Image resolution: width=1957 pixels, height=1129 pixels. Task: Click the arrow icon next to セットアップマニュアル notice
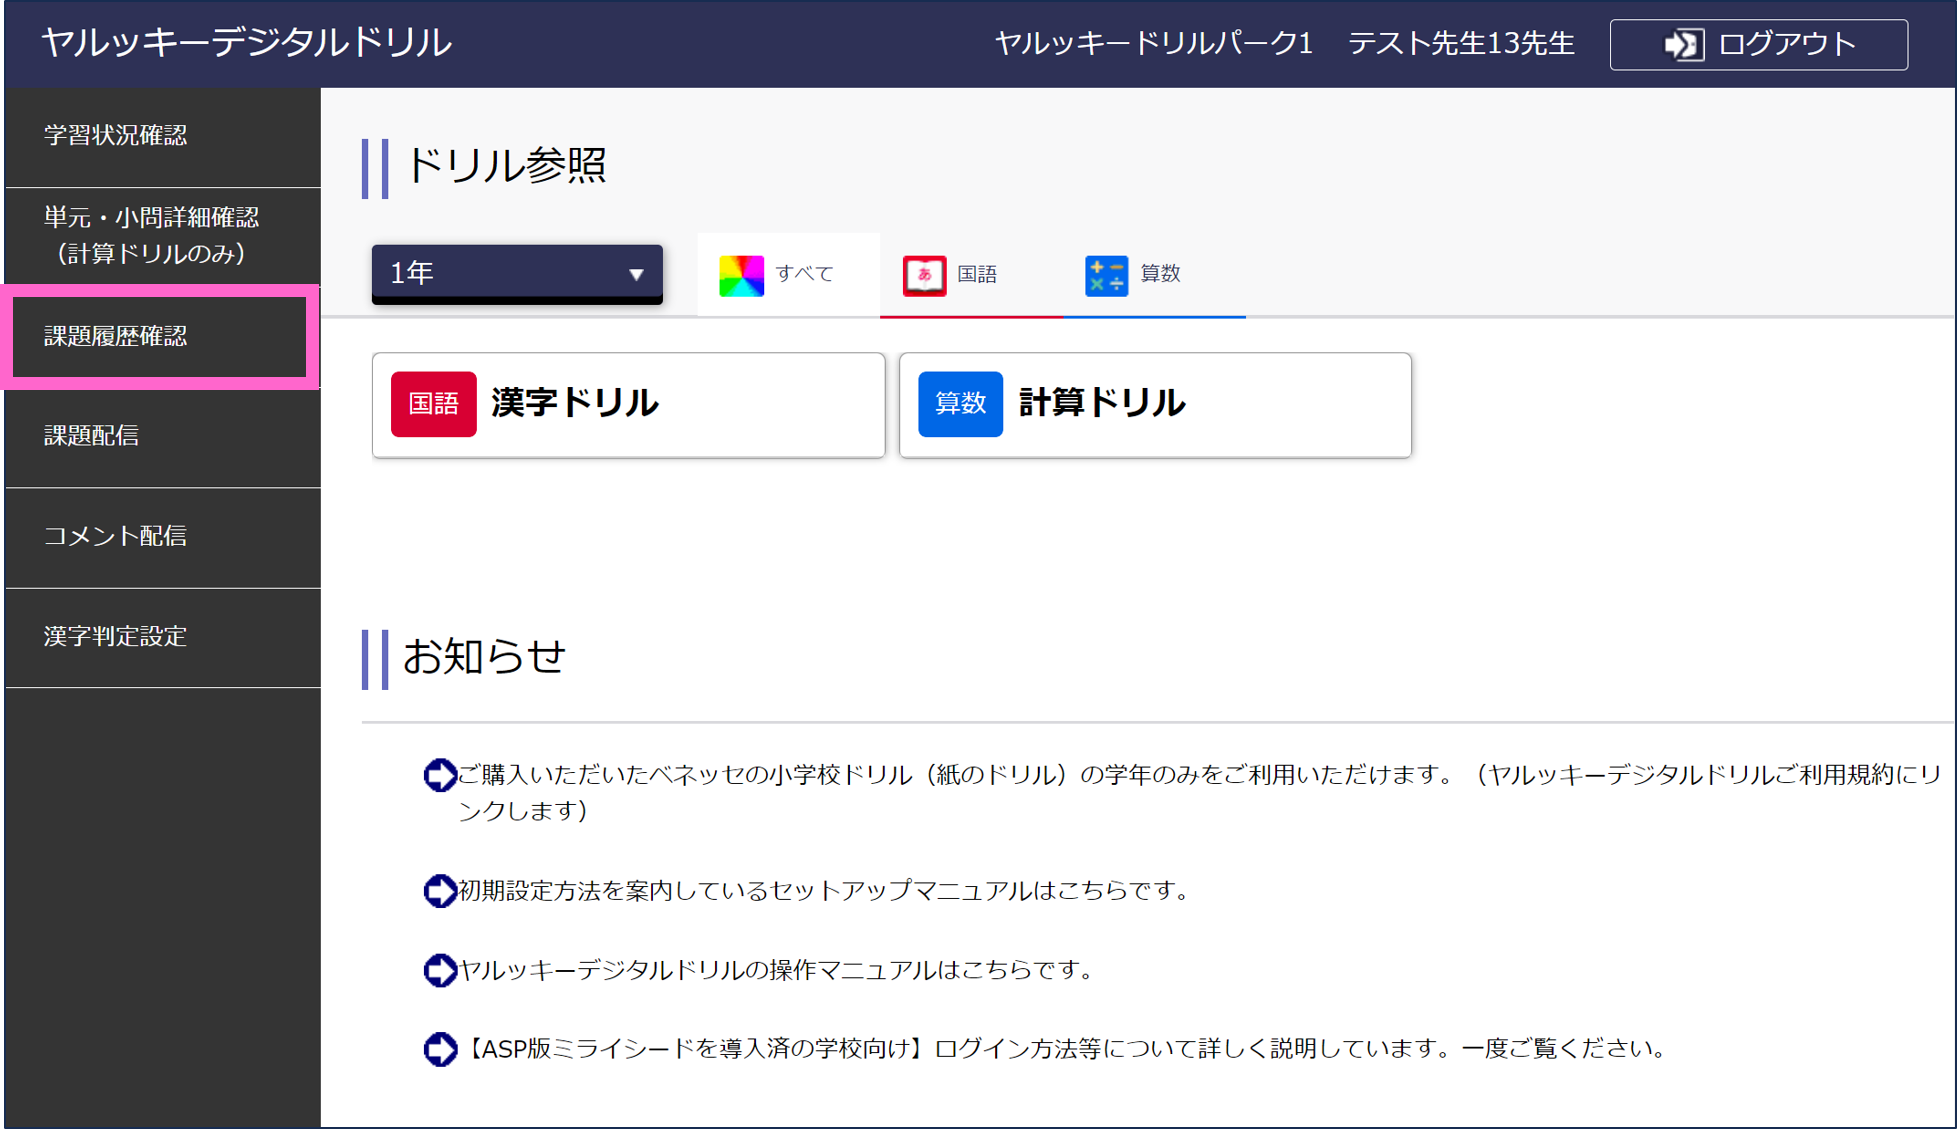pos(438,890)
